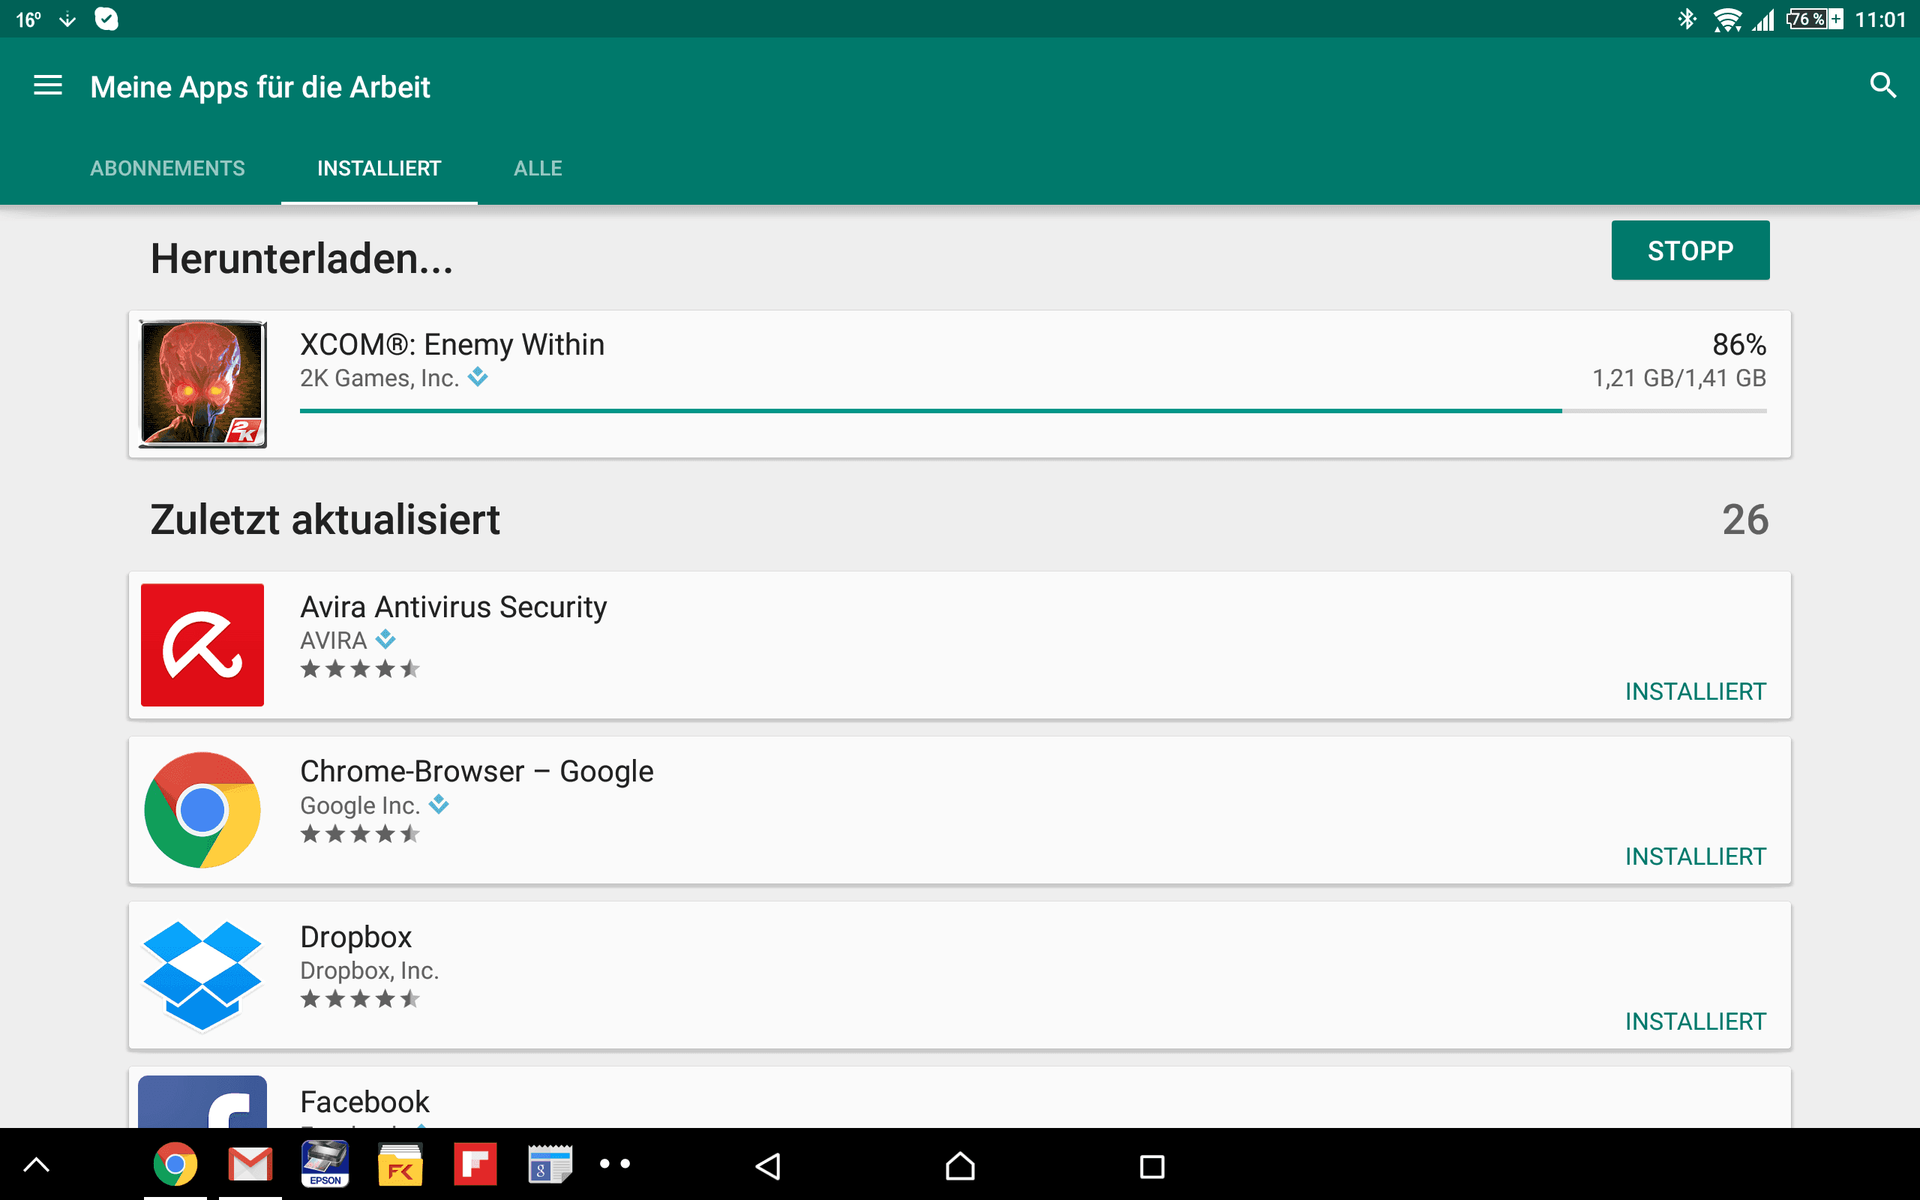
Task: Open the Facebook title text
Action: pyautogui.click(x=365, y=1101)
